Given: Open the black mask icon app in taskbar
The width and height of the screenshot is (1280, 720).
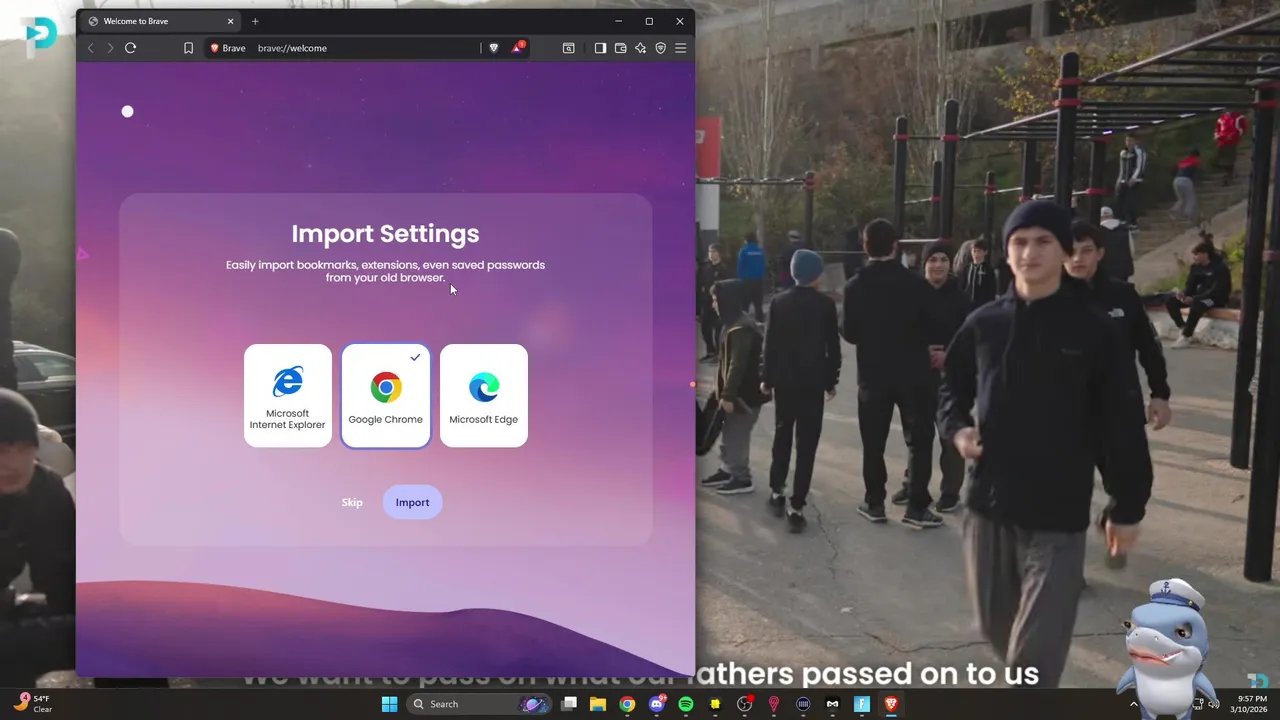Looking at the screenshot, I should point(832,704).
